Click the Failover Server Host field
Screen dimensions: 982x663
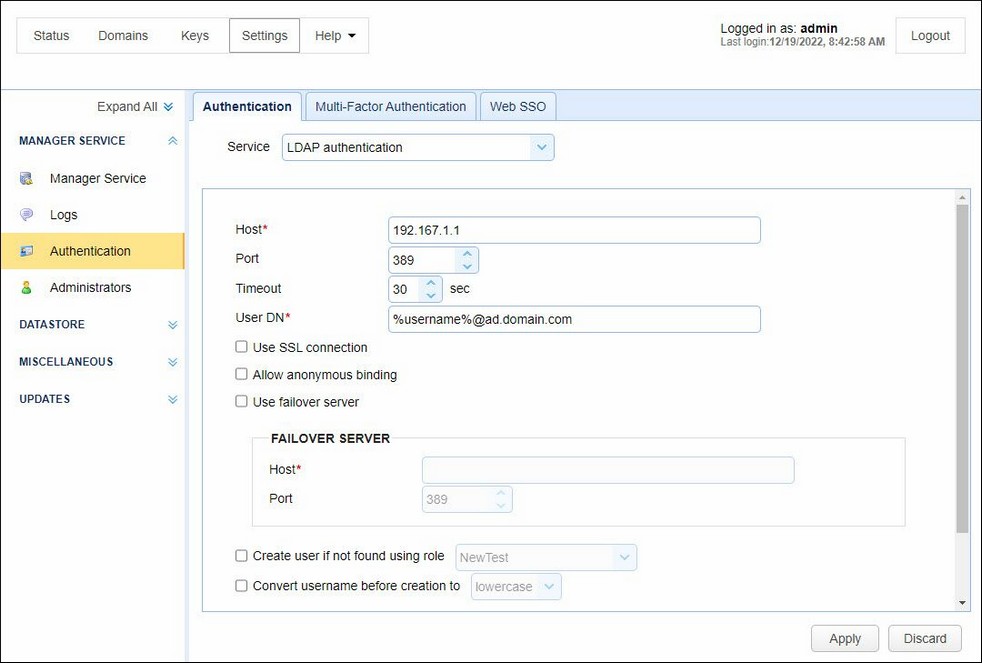coord(608,470)
